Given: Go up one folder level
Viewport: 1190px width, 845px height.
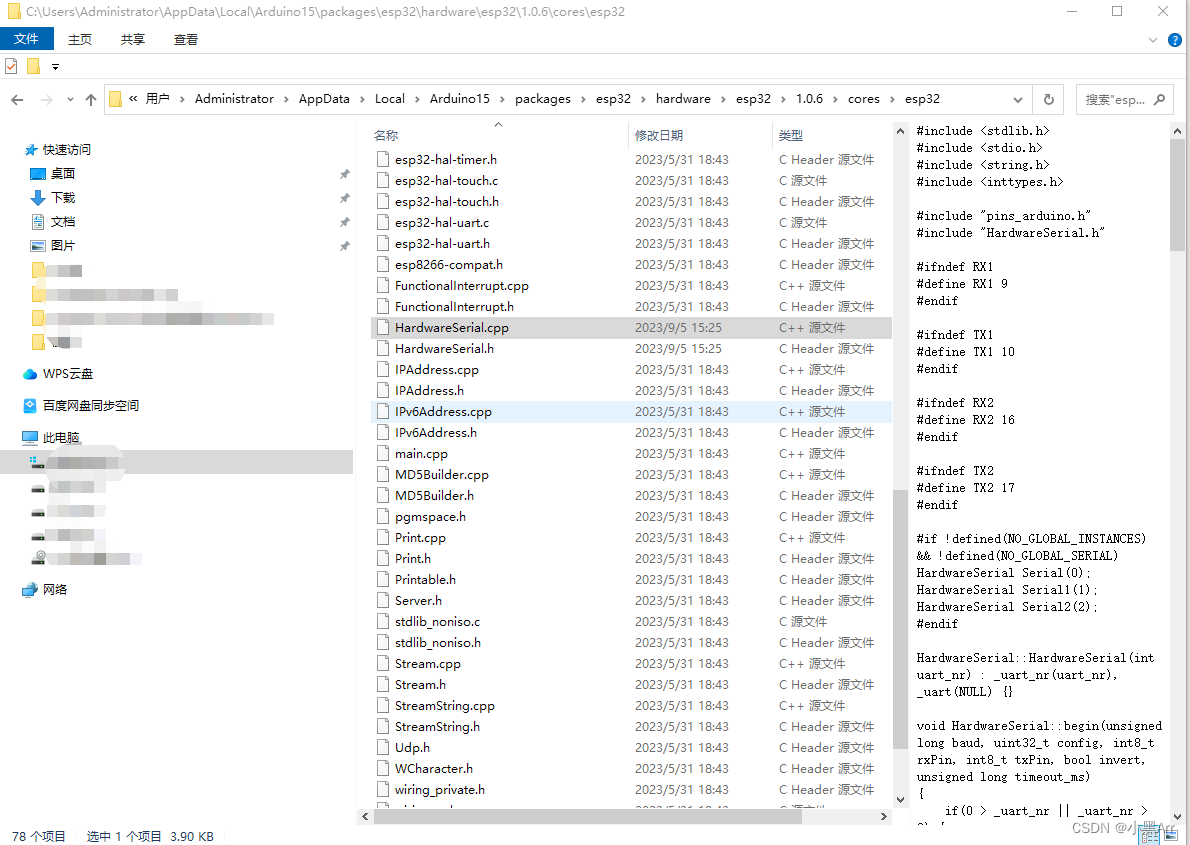Looking at the screenshot, I should point(91,99).
